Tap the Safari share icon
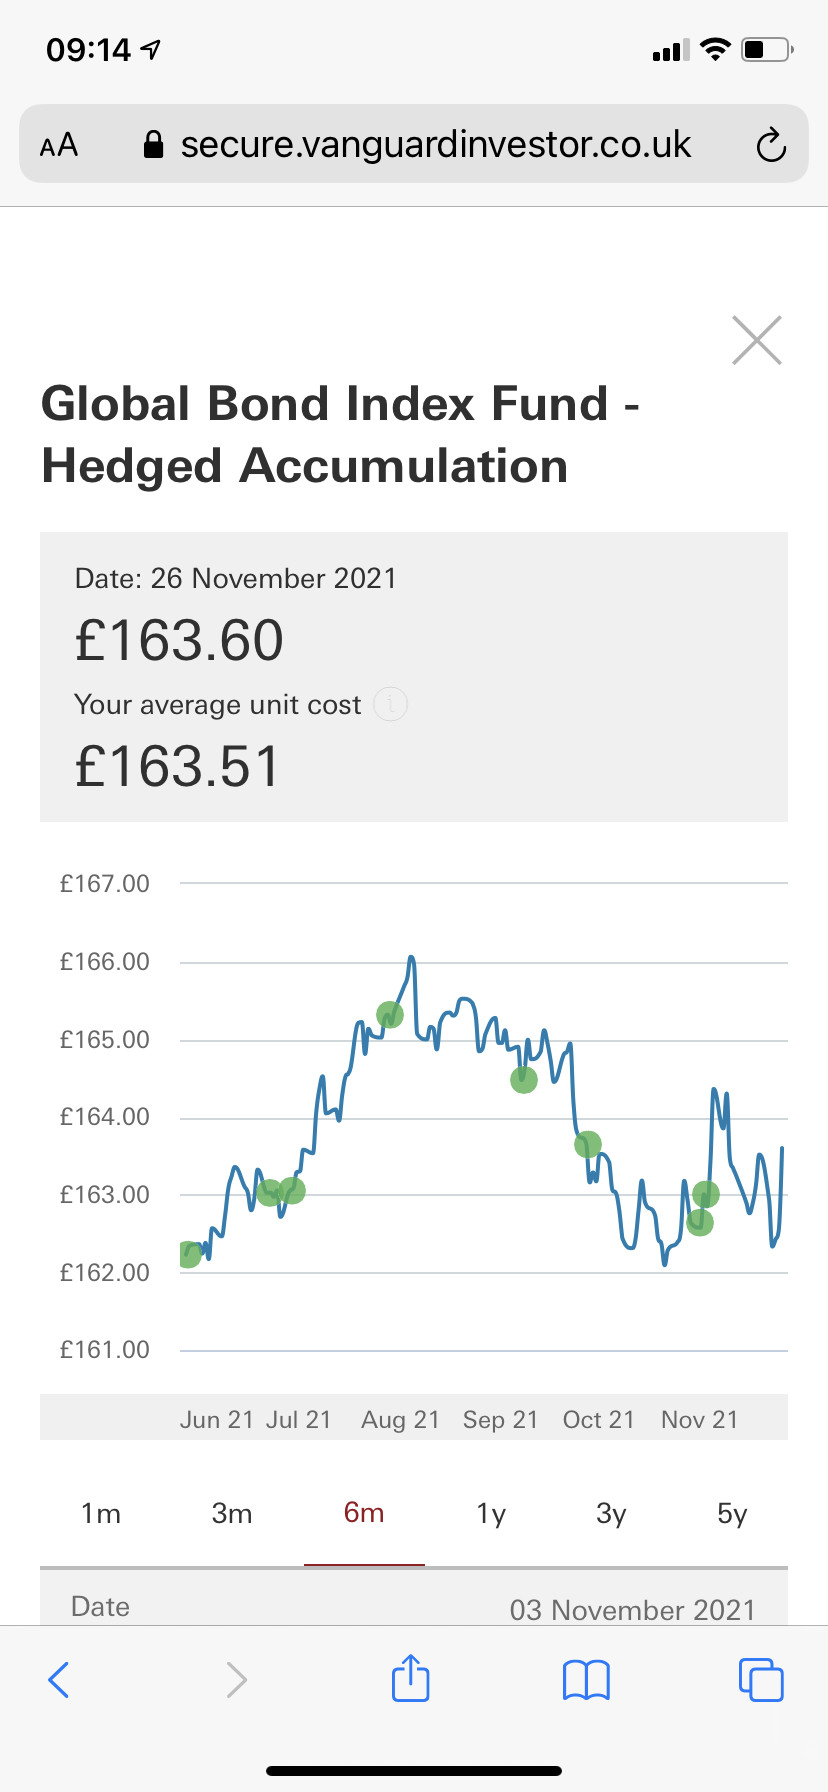The image size is (828, 1792). coord(410,1679)
